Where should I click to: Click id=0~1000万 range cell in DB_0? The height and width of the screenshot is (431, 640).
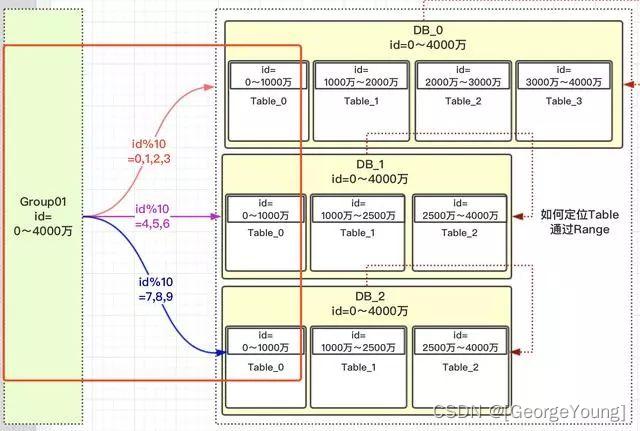point(268,76)
